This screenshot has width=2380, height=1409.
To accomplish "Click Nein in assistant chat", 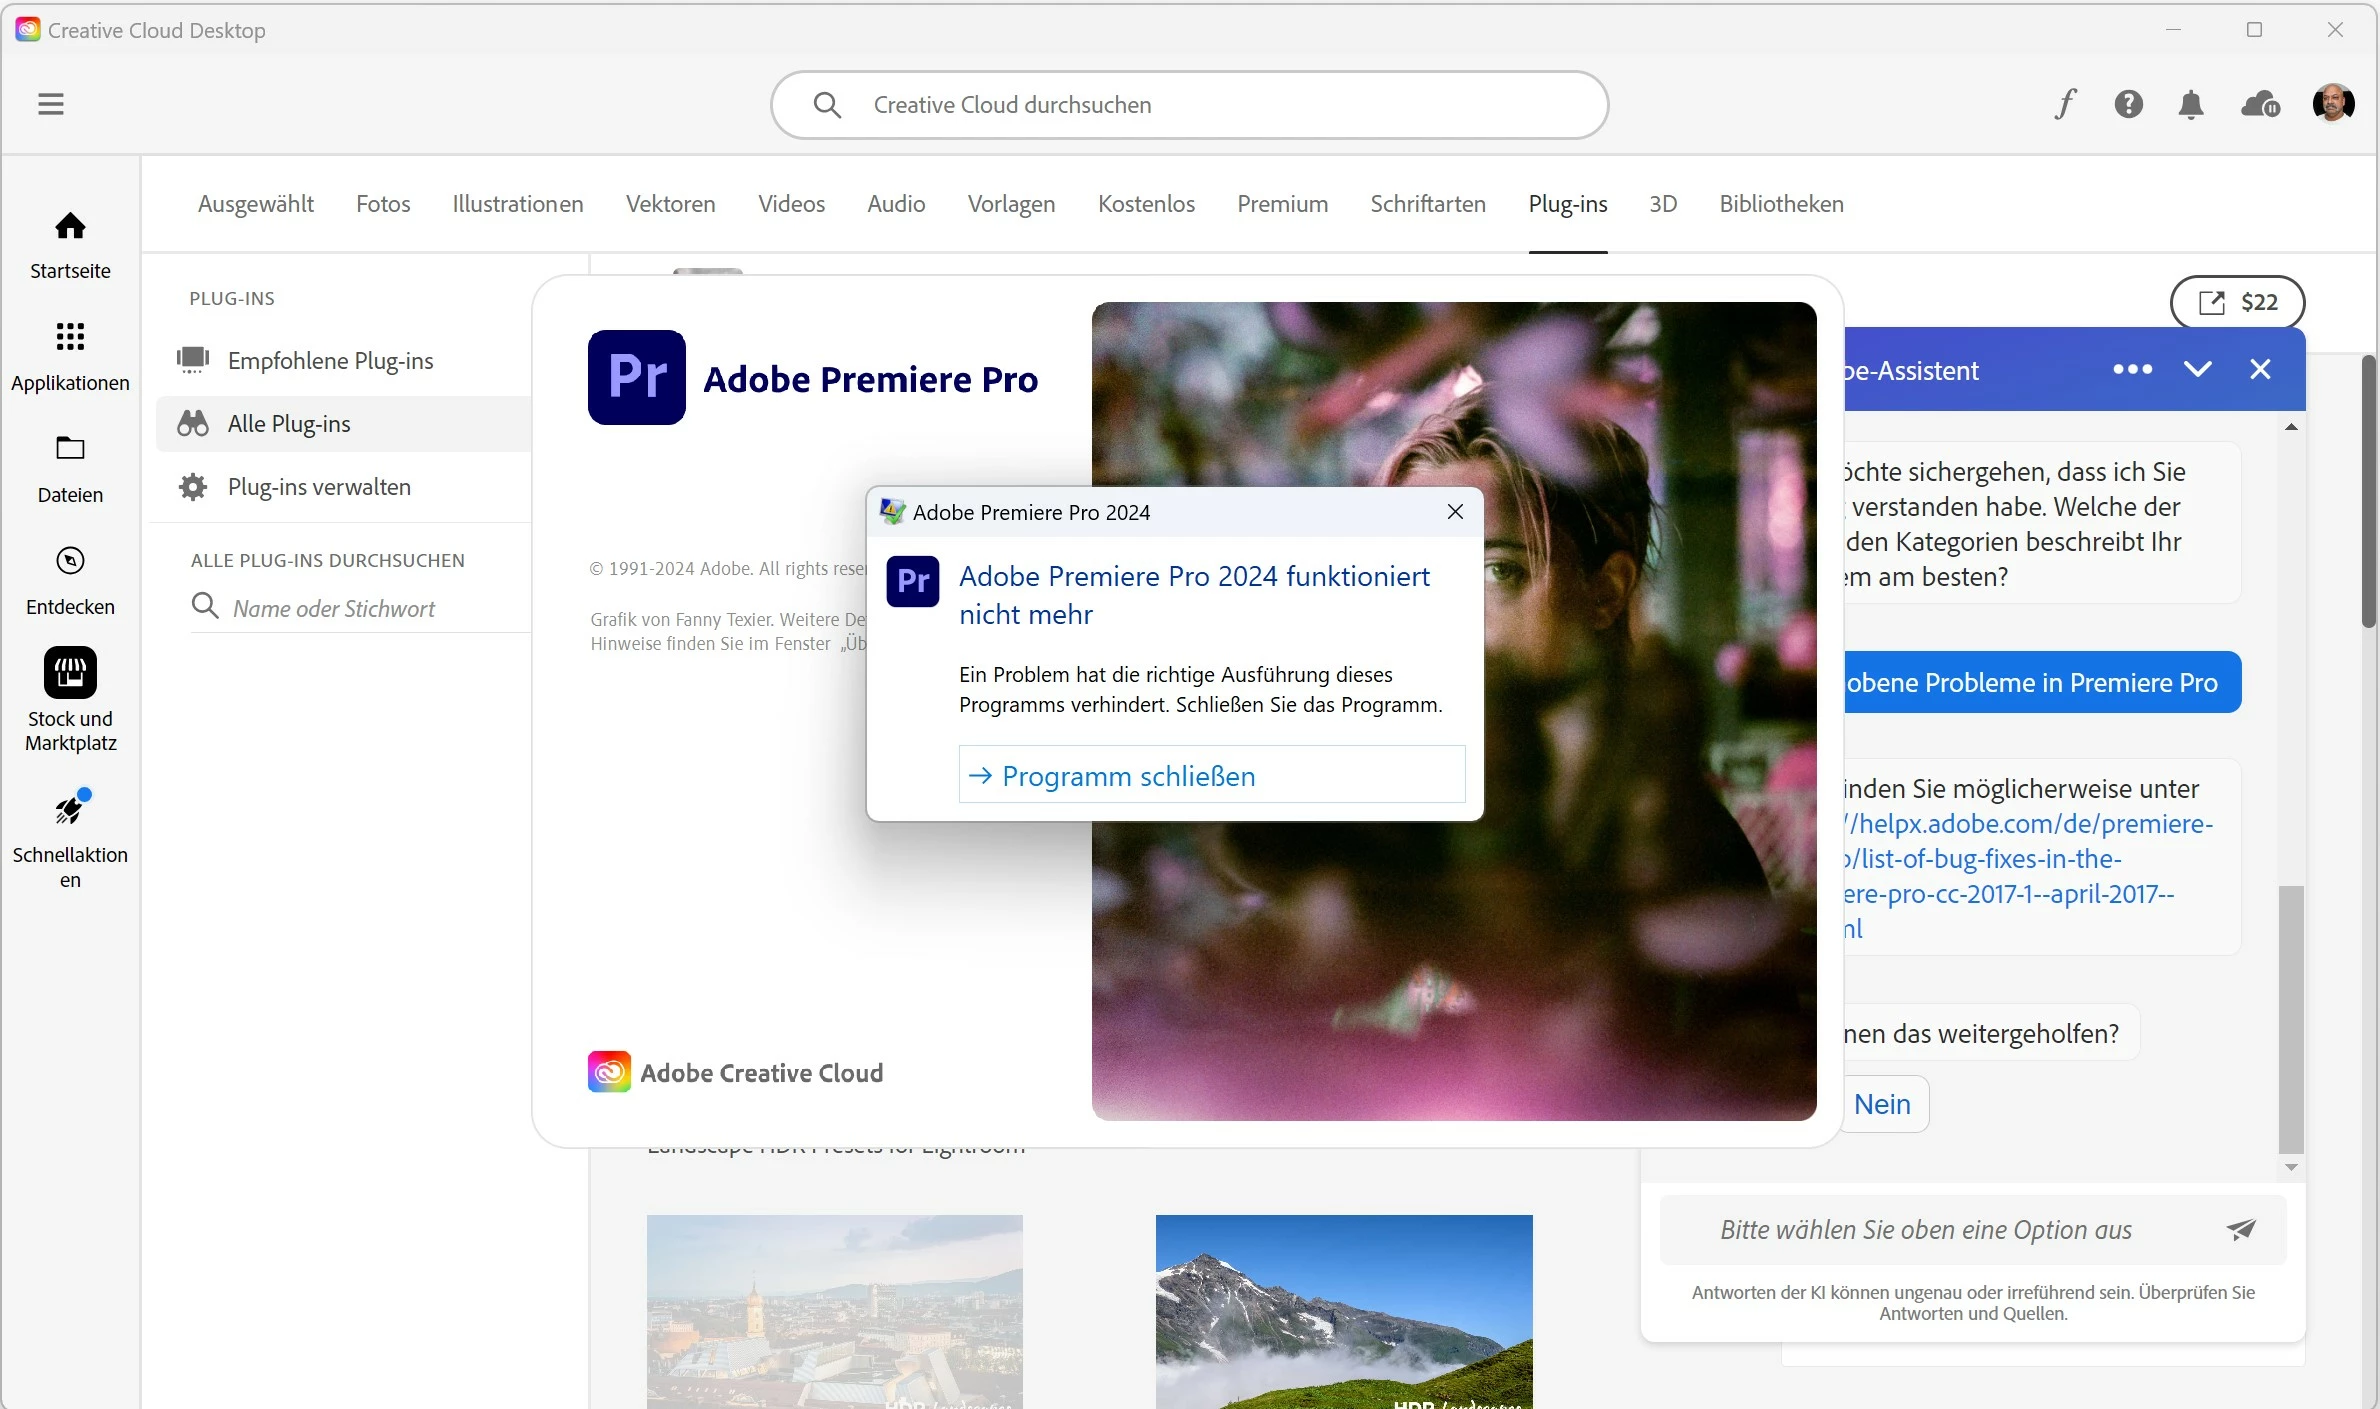I will (1882, 1104).
